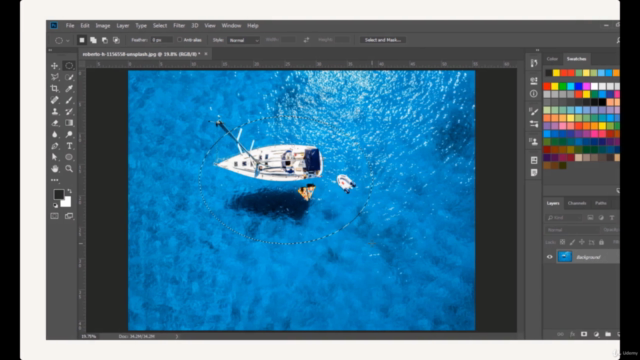
Task: Open the File menu
Action: click(x=70, y=26)
